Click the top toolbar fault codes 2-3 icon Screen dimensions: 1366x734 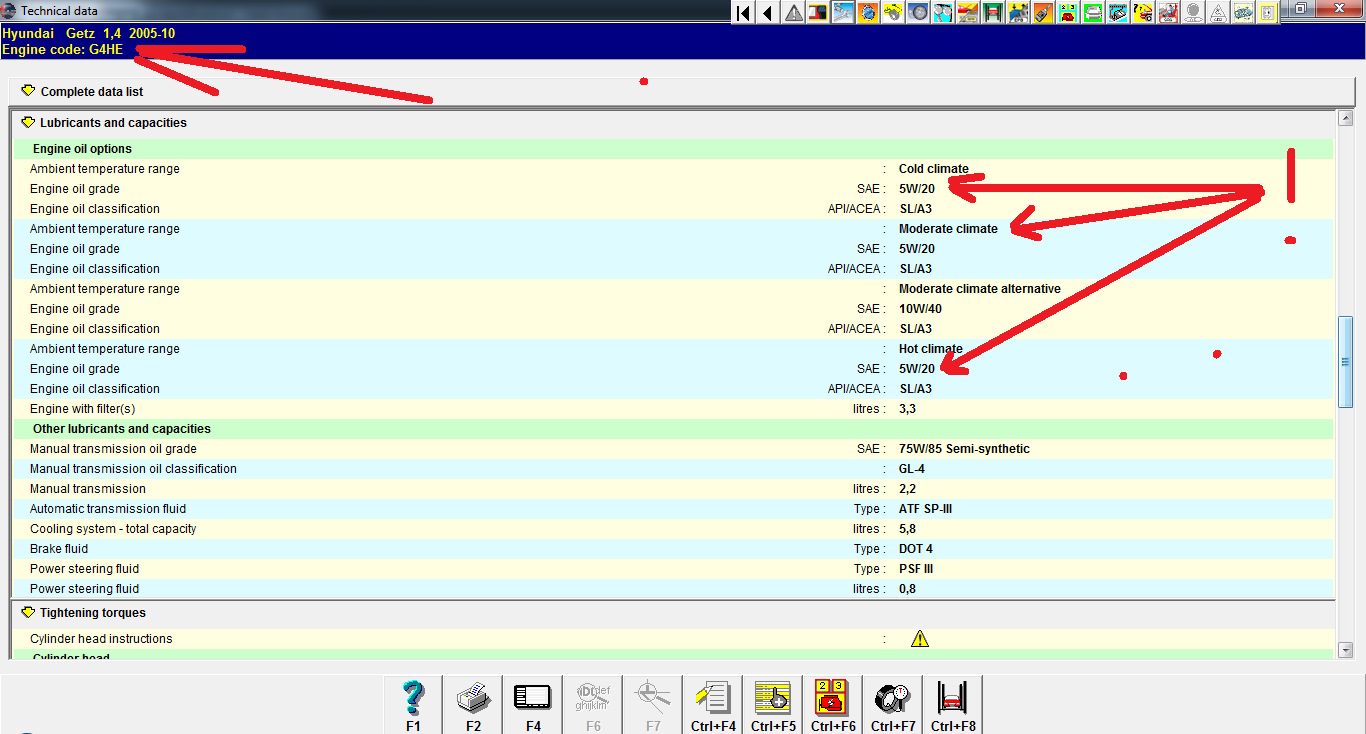point(1069,13)
